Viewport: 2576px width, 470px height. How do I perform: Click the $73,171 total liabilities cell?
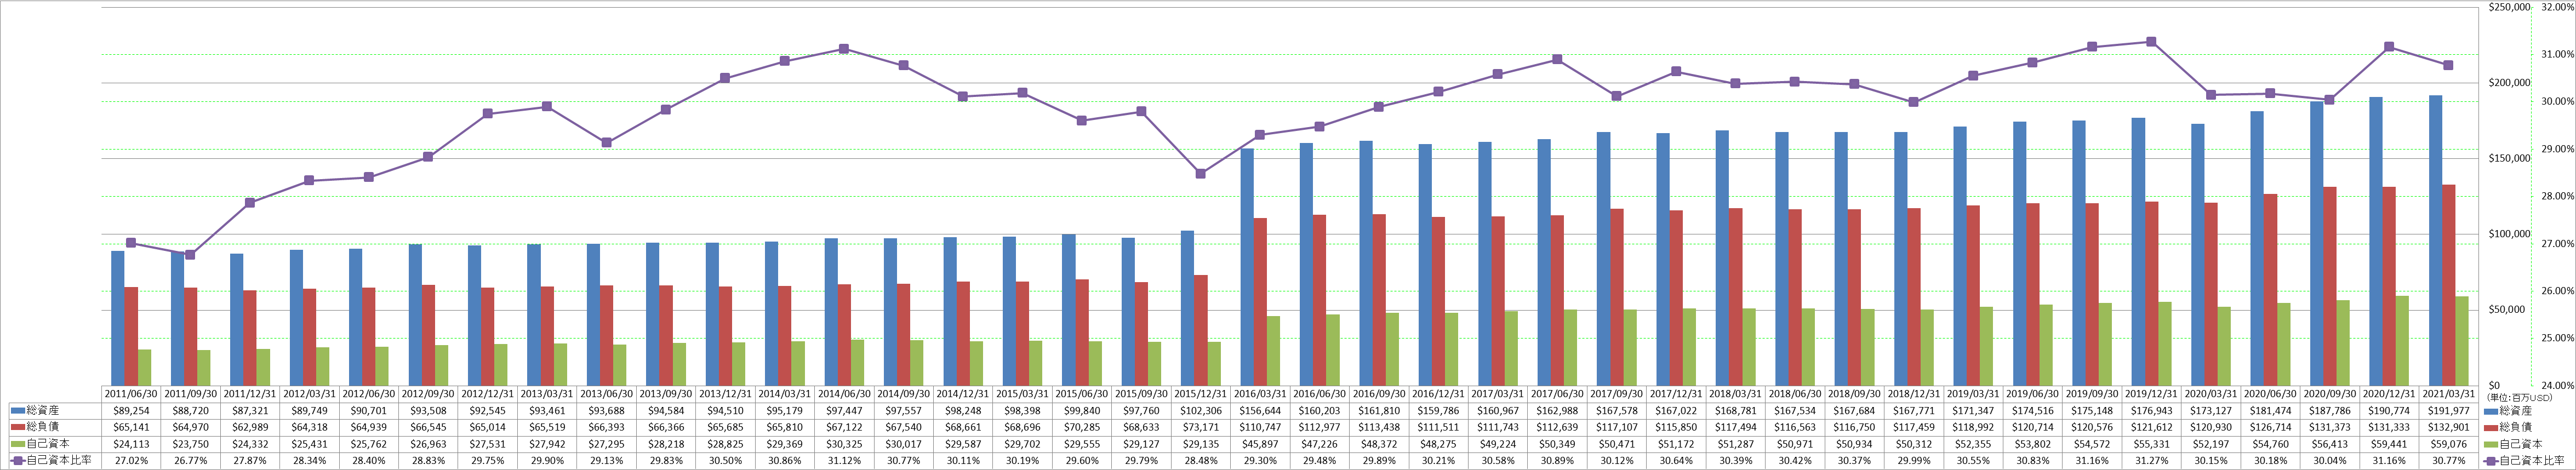(1201, 427)
